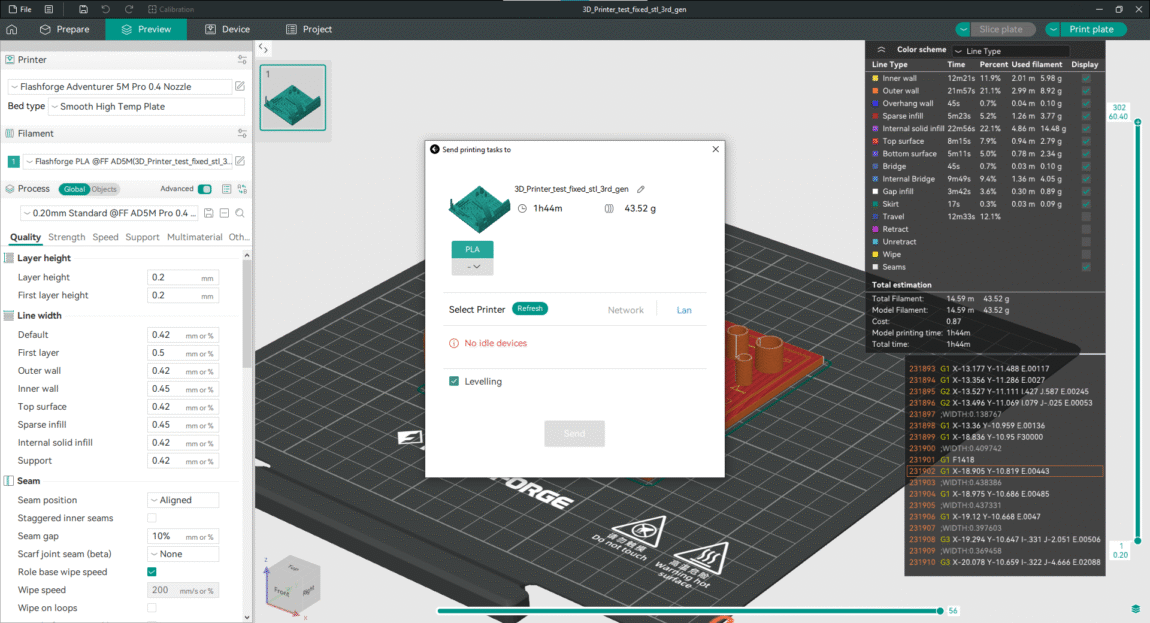
Task: Click the Print plate button
Action: click(x=1091, y=29)
